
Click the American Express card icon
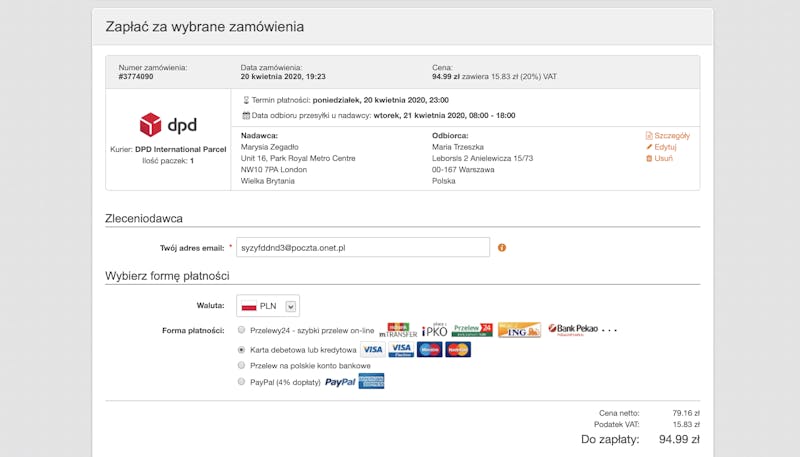tap(371, 381)
